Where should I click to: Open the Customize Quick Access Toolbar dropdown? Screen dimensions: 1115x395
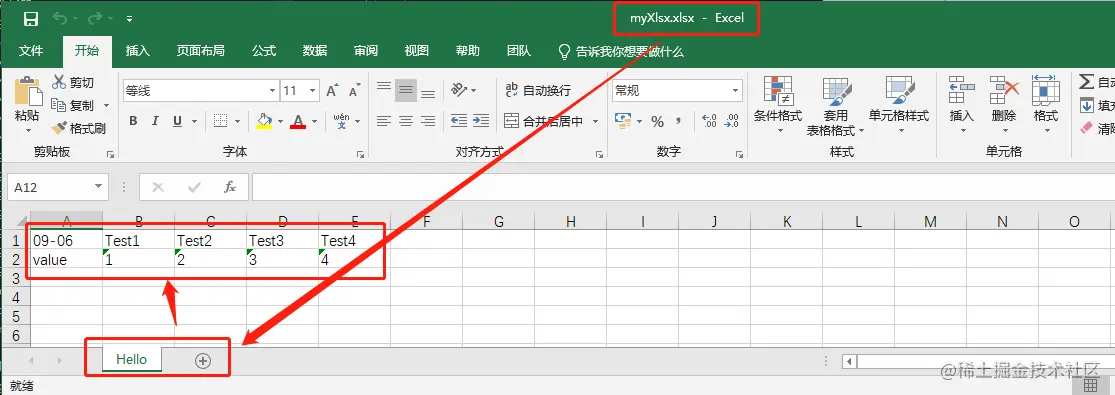tap(129, 19)
